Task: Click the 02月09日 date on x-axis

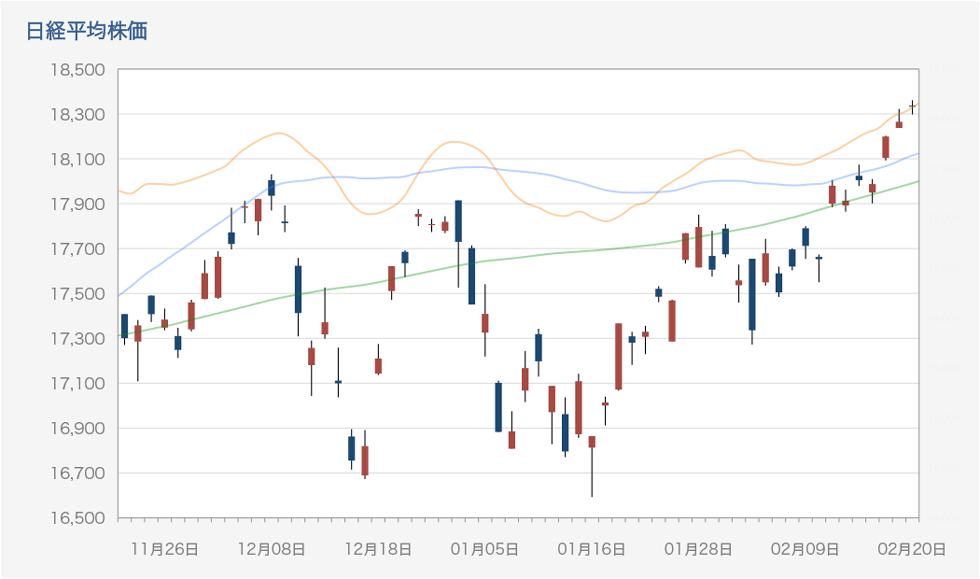Action: pyautogui.click(x=806, y=549)
